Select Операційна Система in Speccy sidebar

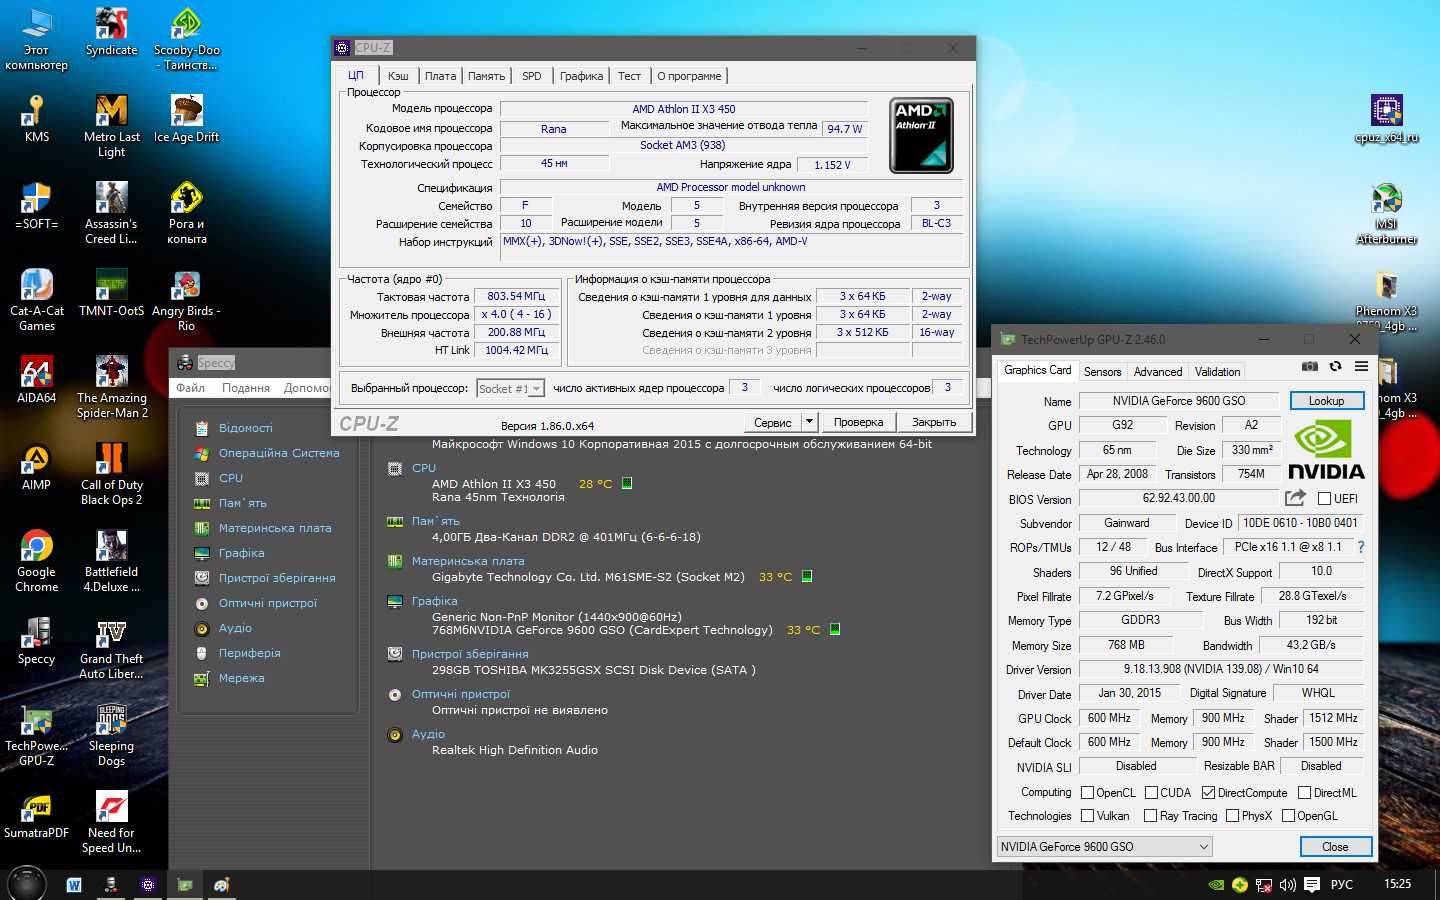[x=279, y=453]
